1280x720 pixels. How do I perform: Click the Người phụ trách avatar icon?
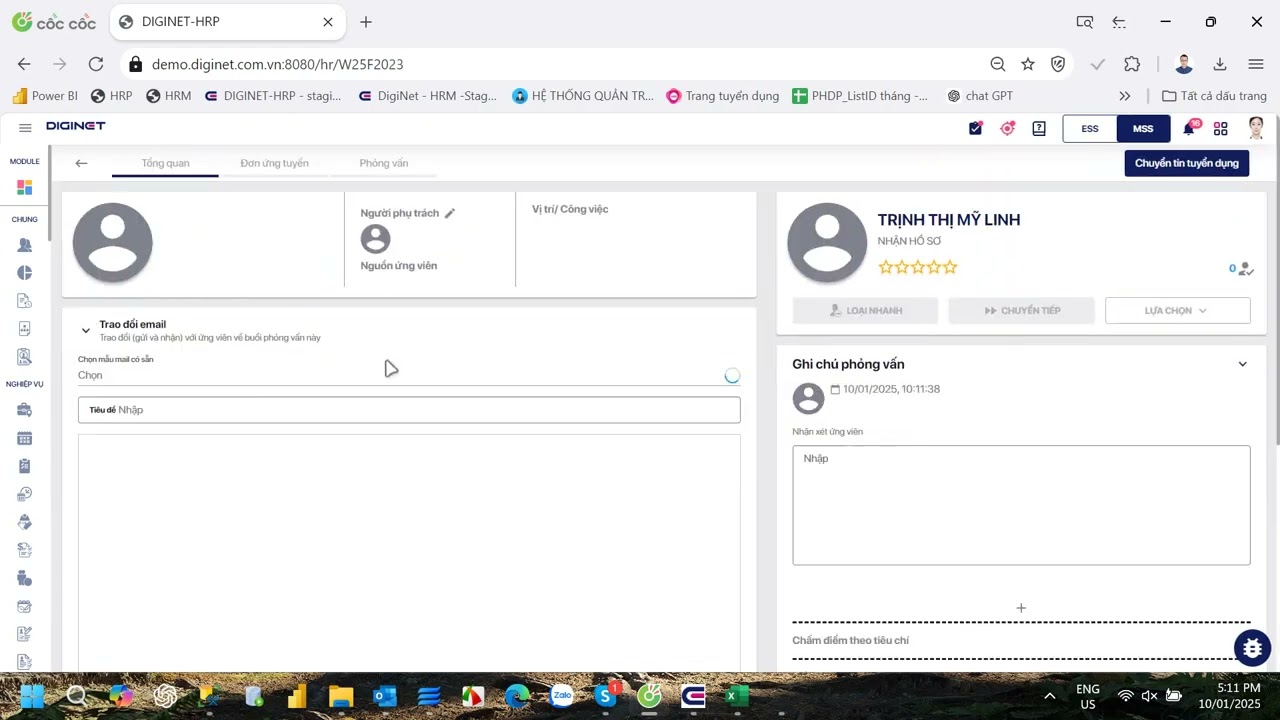(375, 239)
